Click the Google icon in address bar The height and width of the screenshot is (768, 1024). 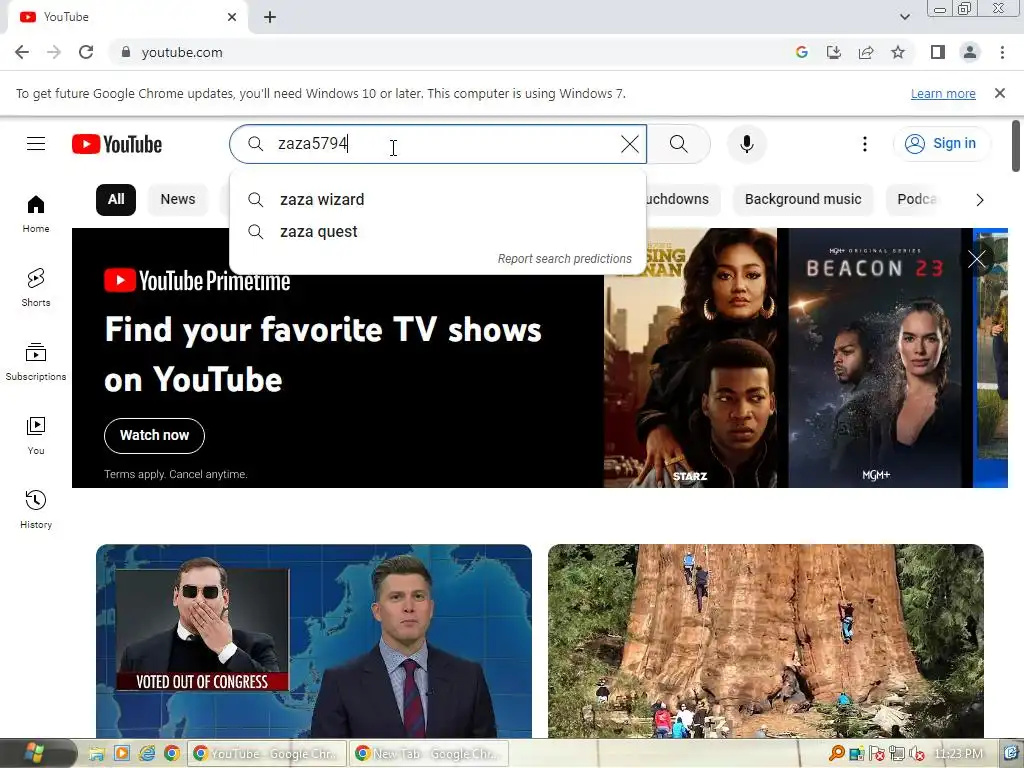point(802,52)
